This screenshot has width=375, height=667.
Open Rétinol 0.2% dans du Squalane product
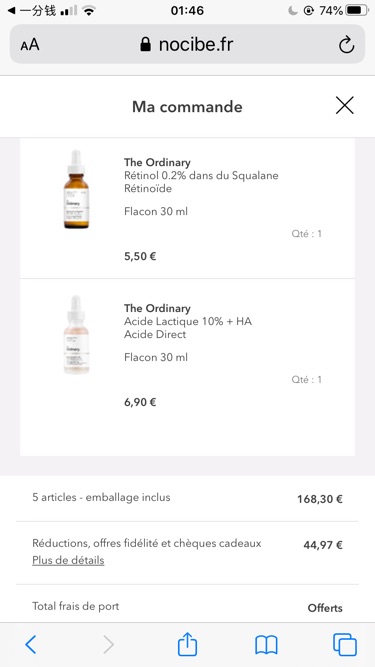point(201,175)
